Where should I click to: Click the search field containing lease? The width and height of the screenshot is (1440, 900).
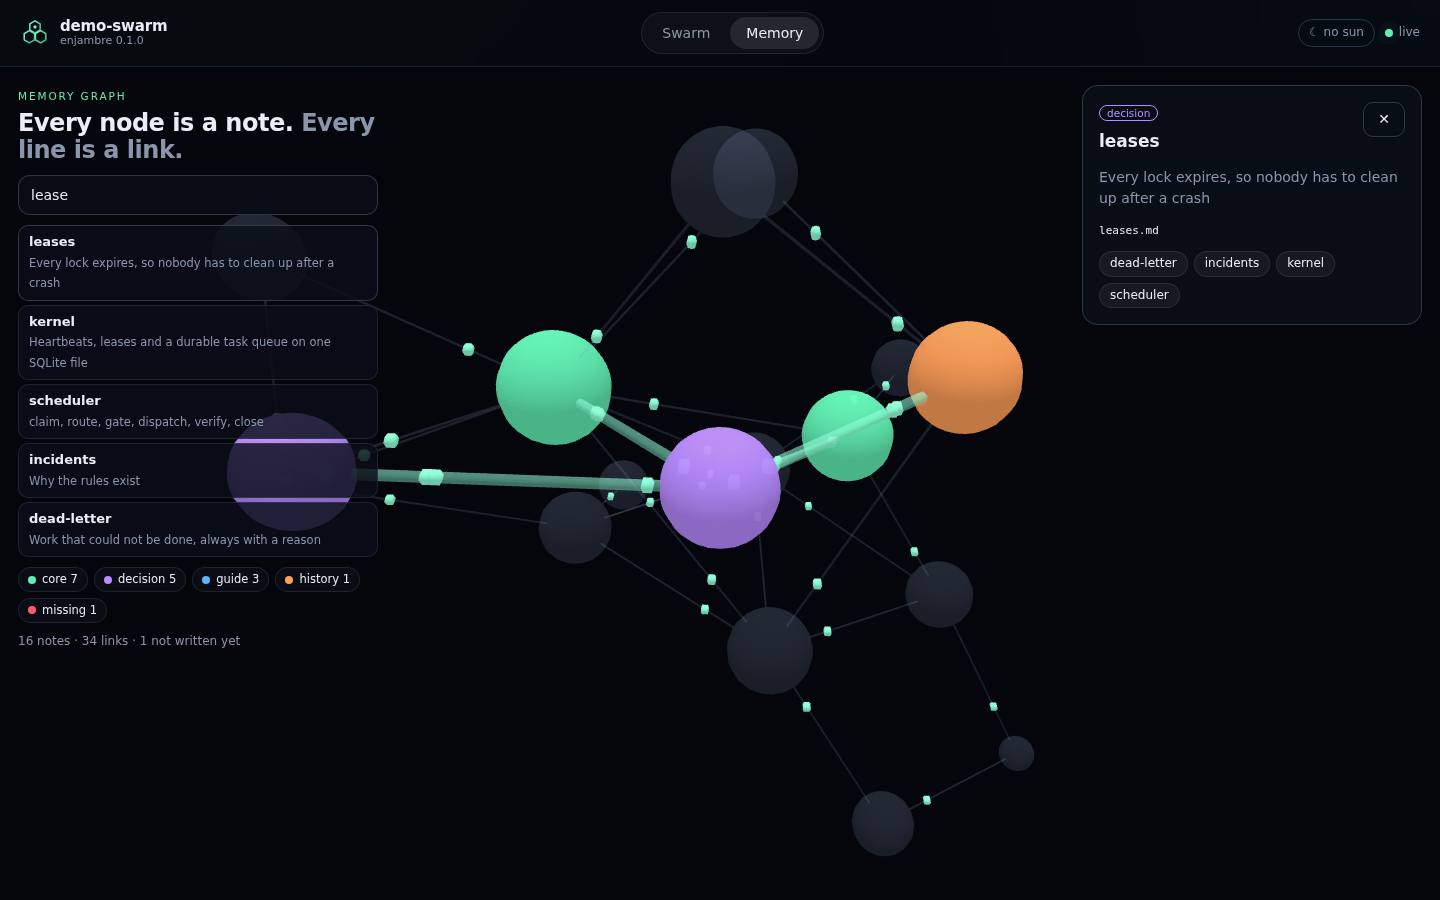click(198, 195)
